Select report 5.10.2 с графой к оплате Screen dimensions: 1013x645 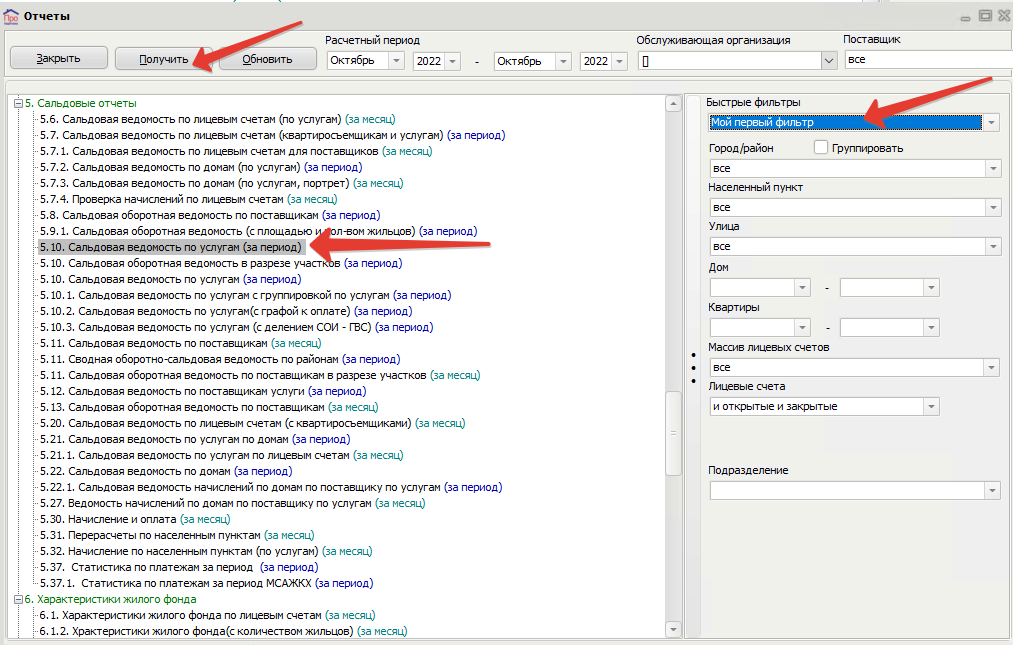(225, 311)
